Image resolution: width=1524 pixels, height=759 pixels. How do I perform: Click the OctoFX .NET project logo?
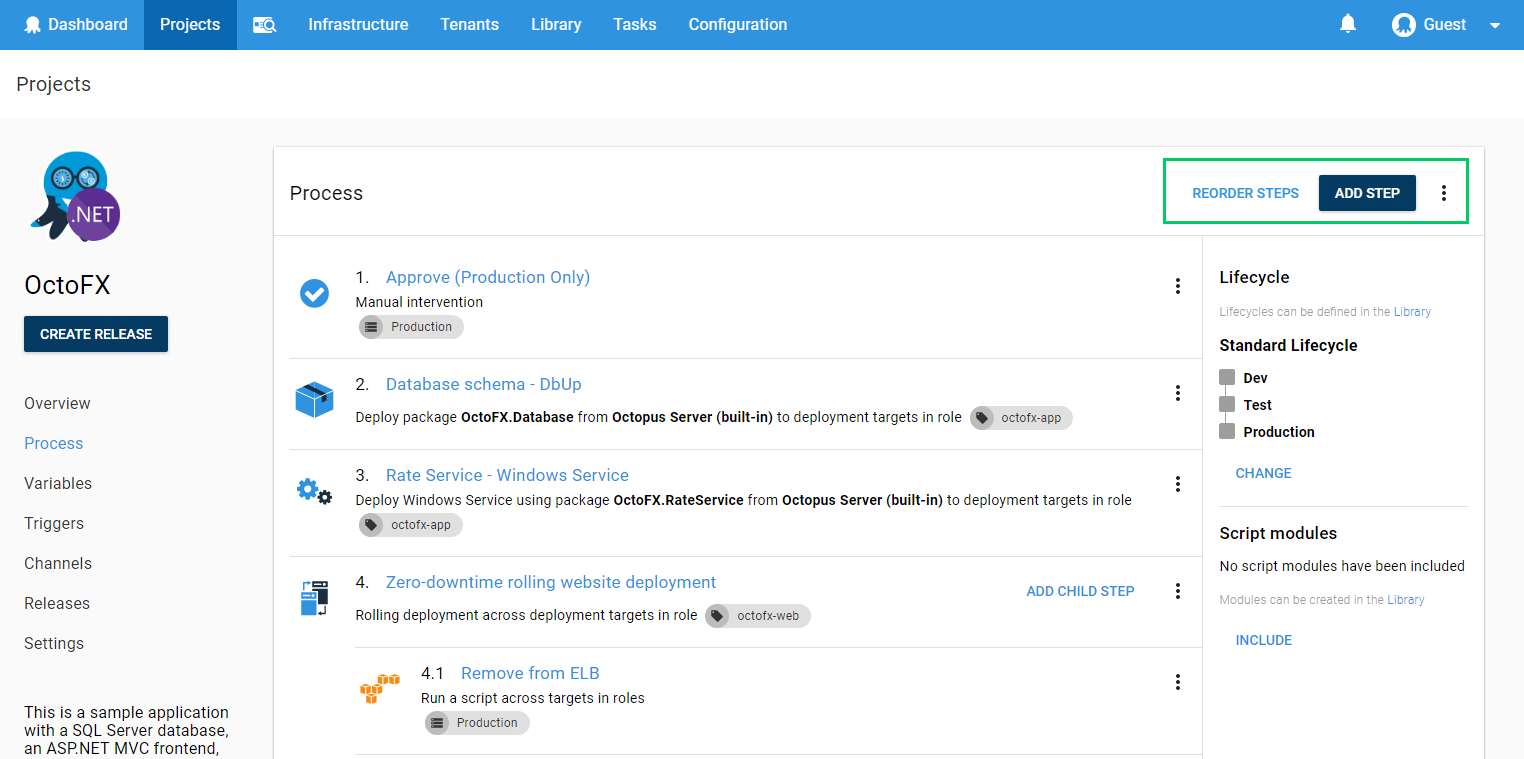tap(74, 196)
